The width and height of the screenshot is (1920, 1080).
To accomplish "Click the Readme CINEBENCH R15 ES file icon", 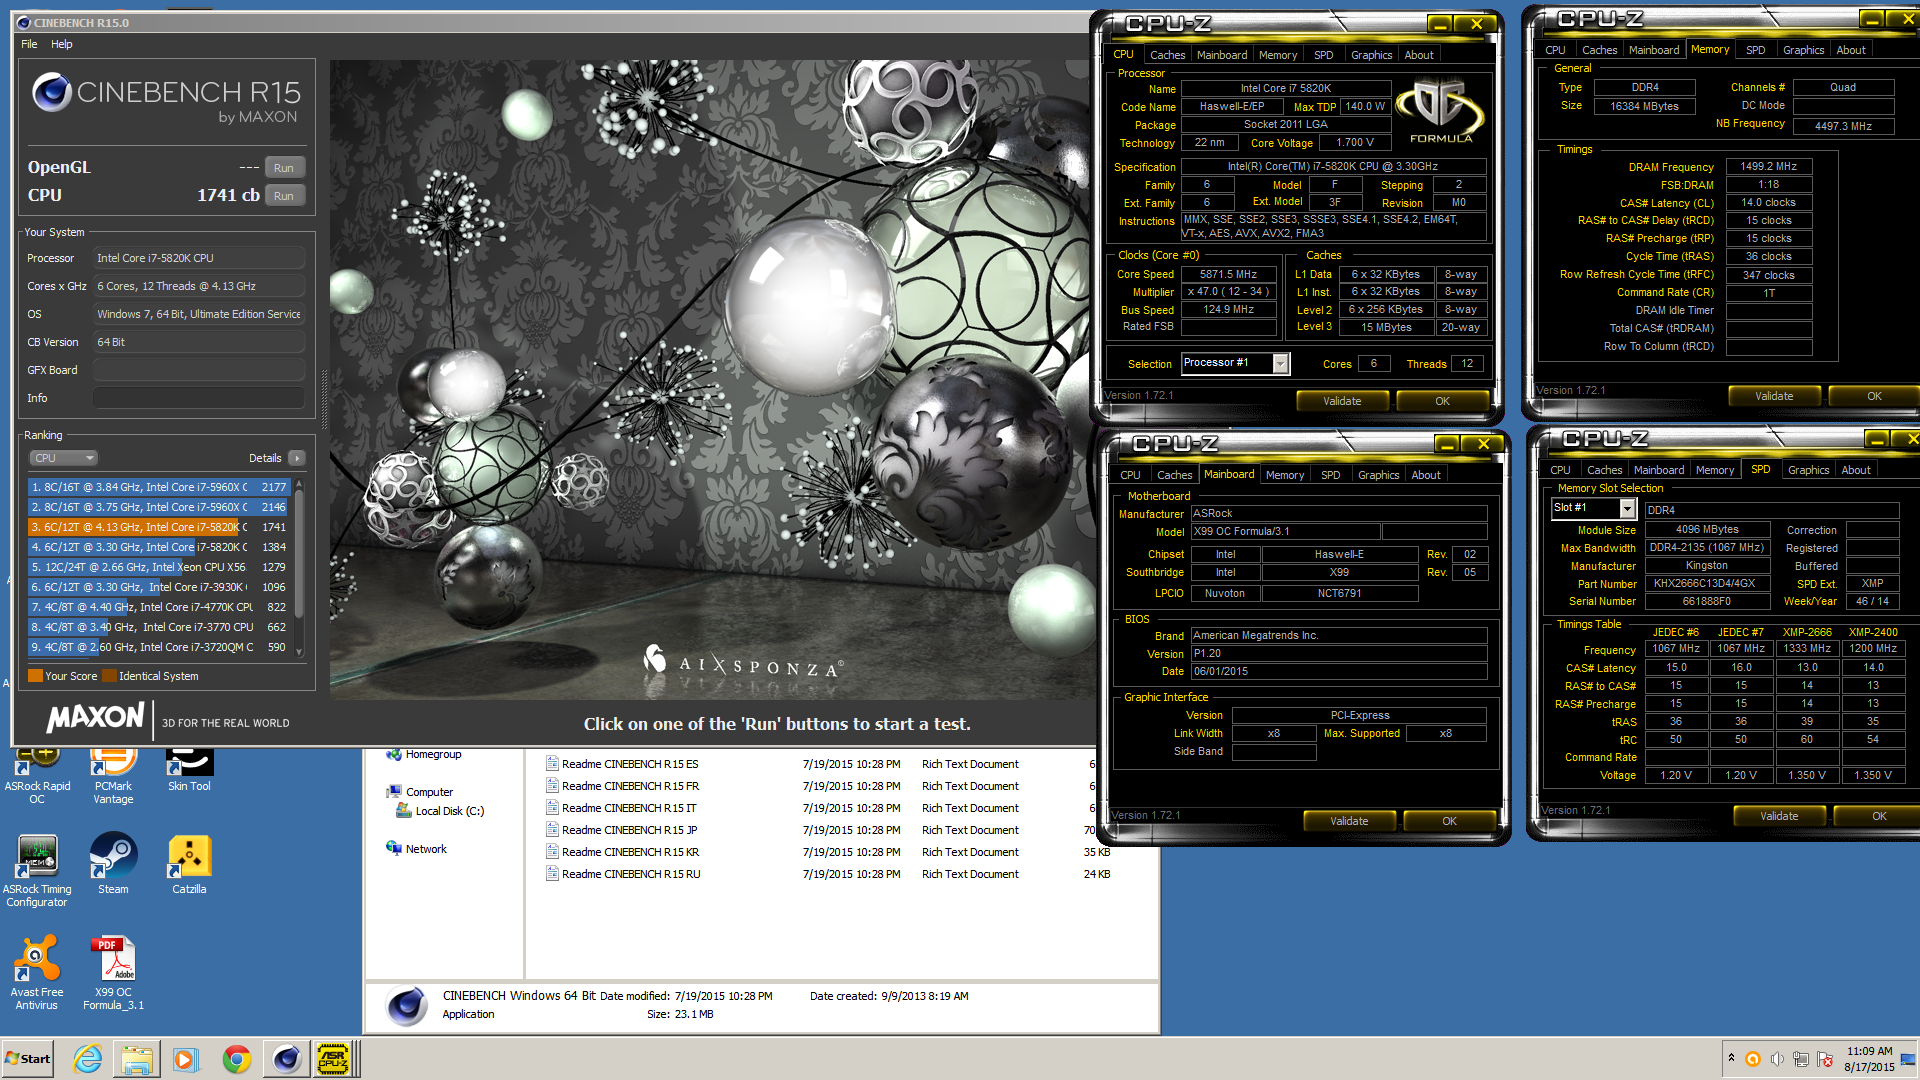I will click(551, 763).
